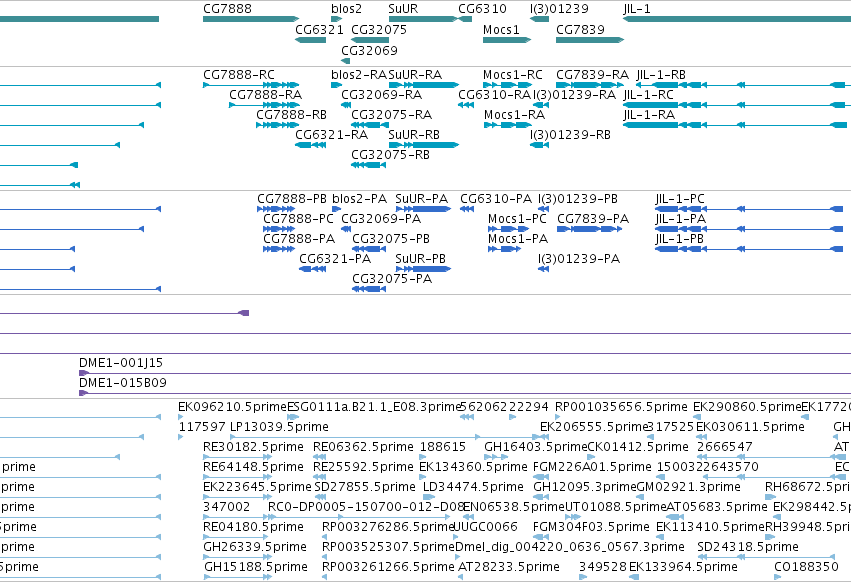The height and width of the screenshot is (582, 851).
Task: Open EST GH26339.5prime
Action: pos(255,547)
